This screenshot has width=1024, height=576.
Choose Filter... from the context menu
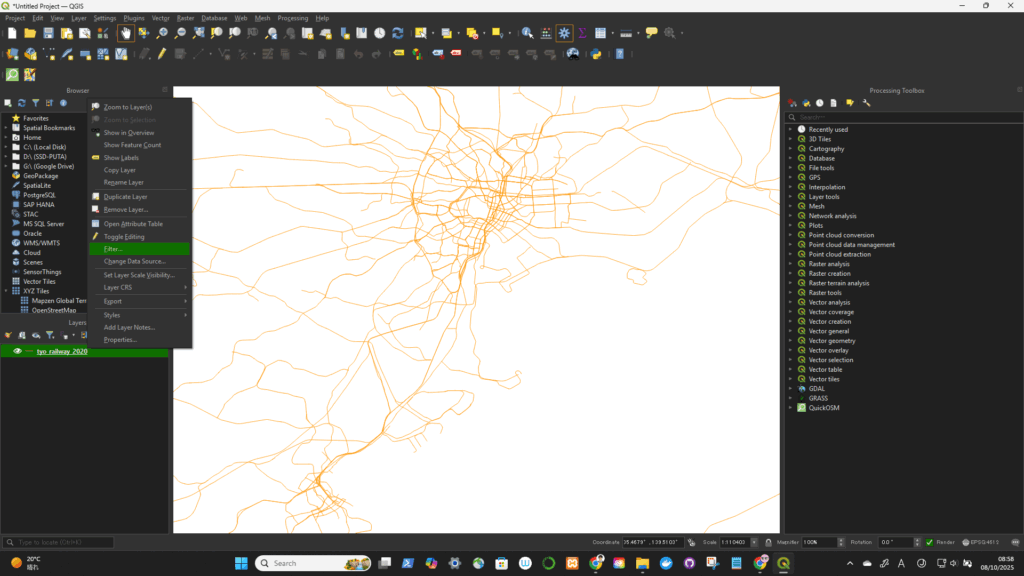click(113, 249)
